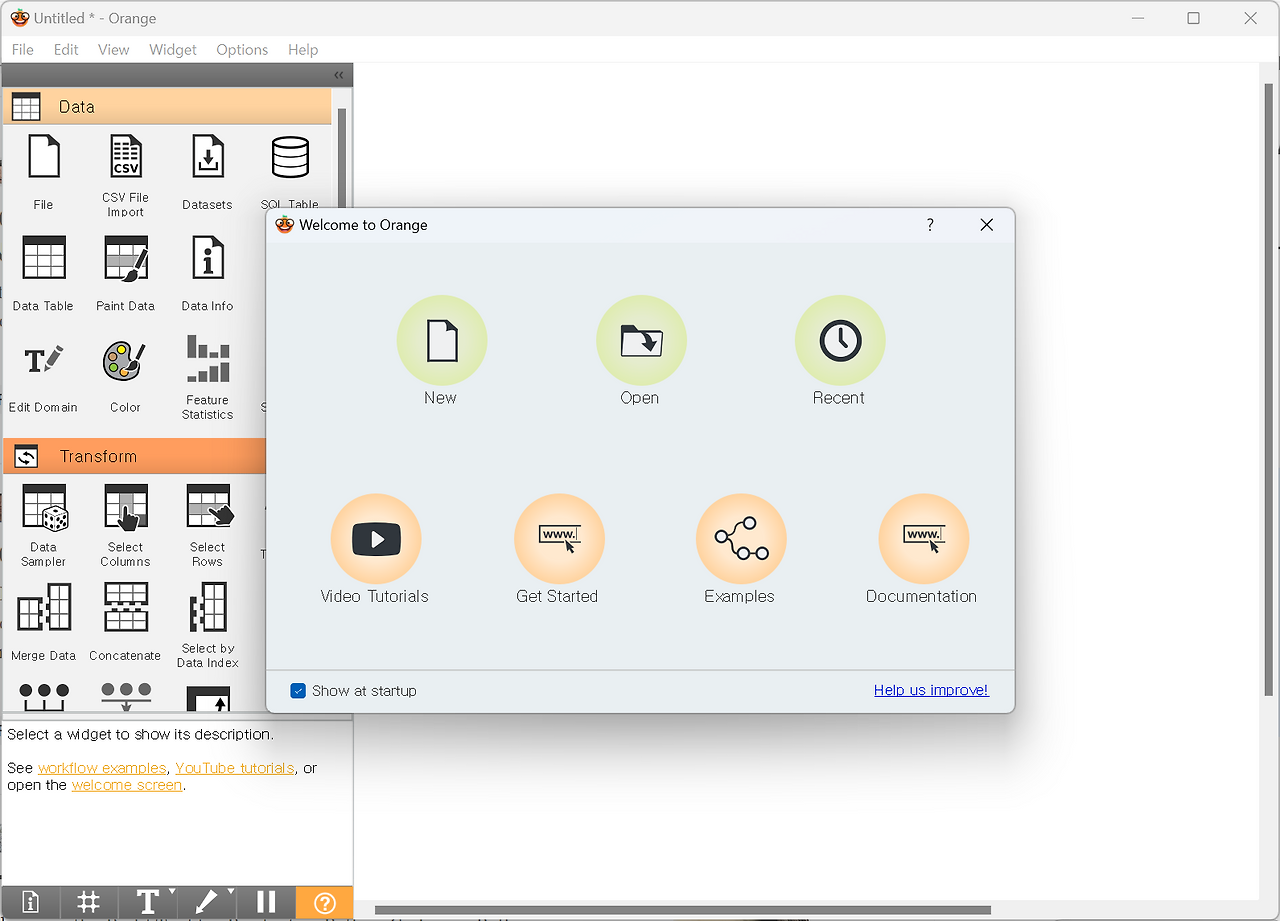Select the Paint Data widget
The image size is (1280, 921).
click(x=125, y=273)
